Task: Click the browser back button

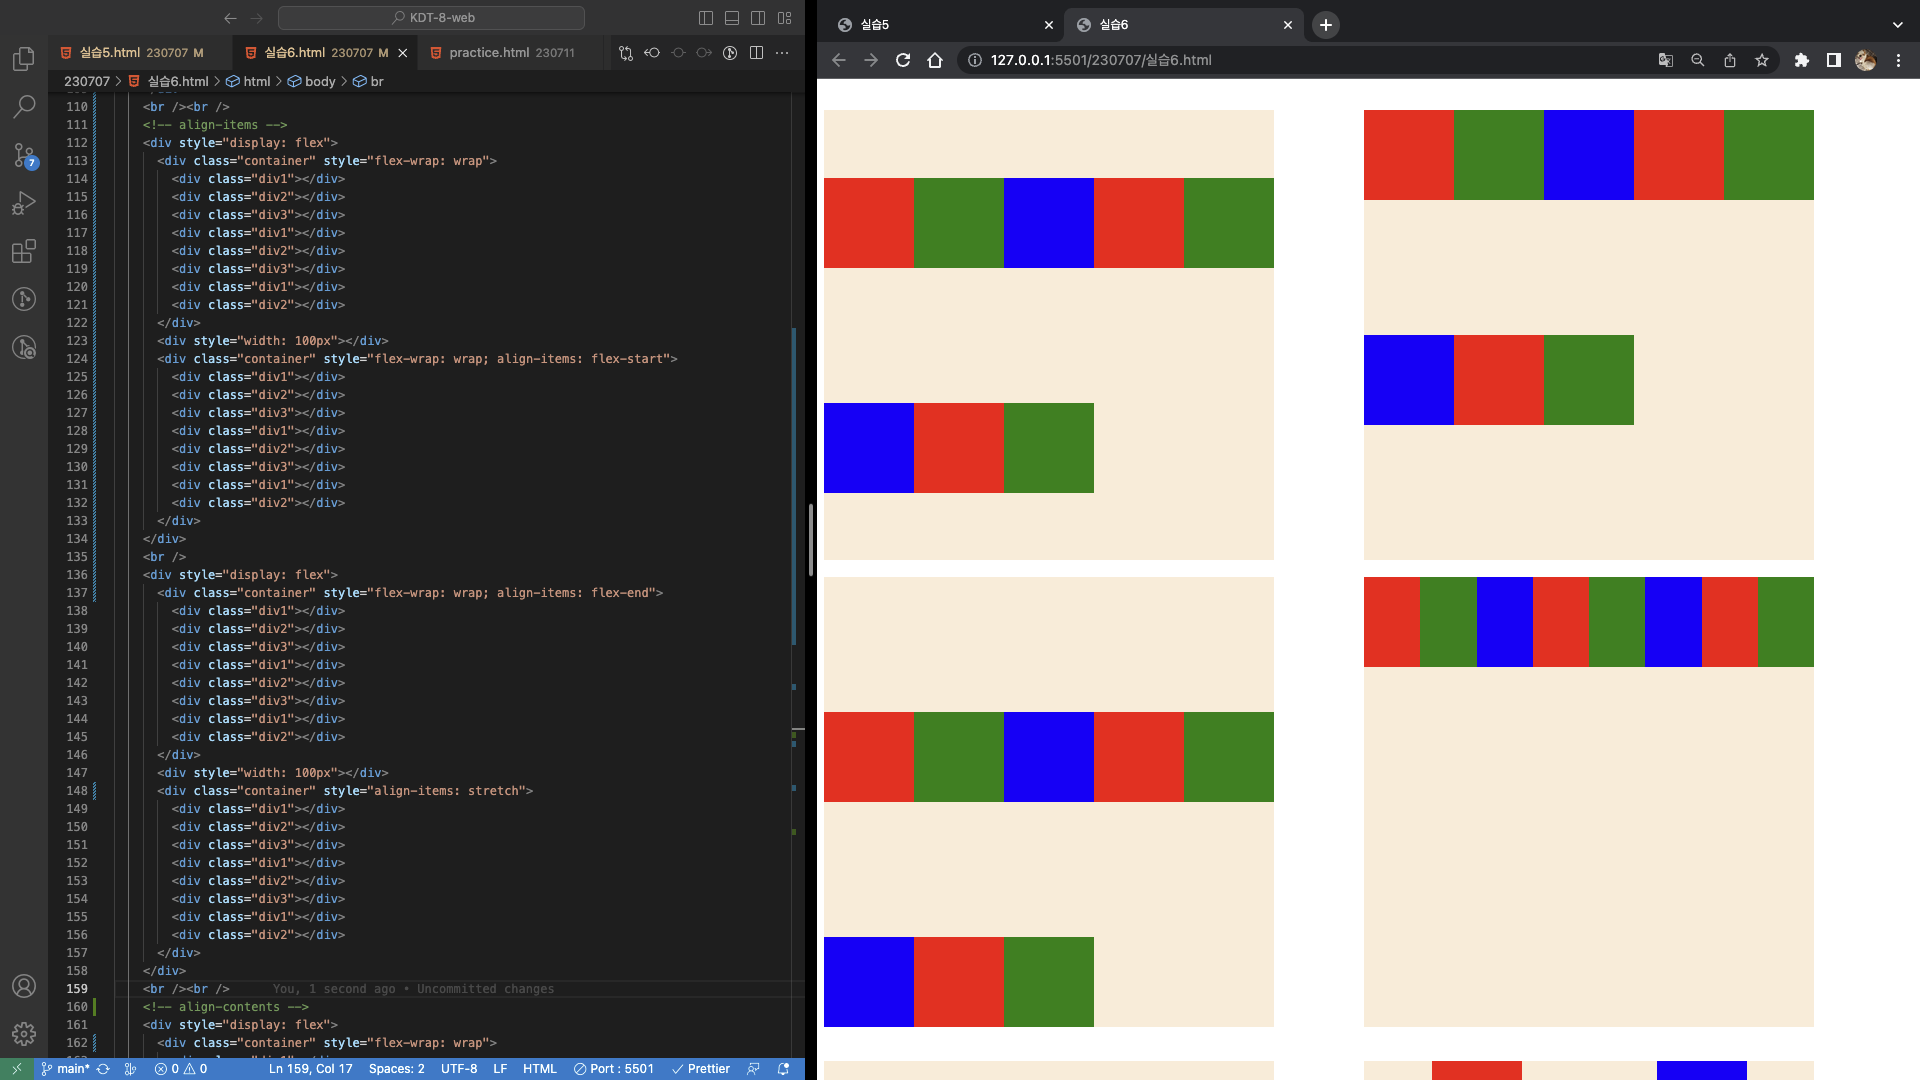Action: 839,60
